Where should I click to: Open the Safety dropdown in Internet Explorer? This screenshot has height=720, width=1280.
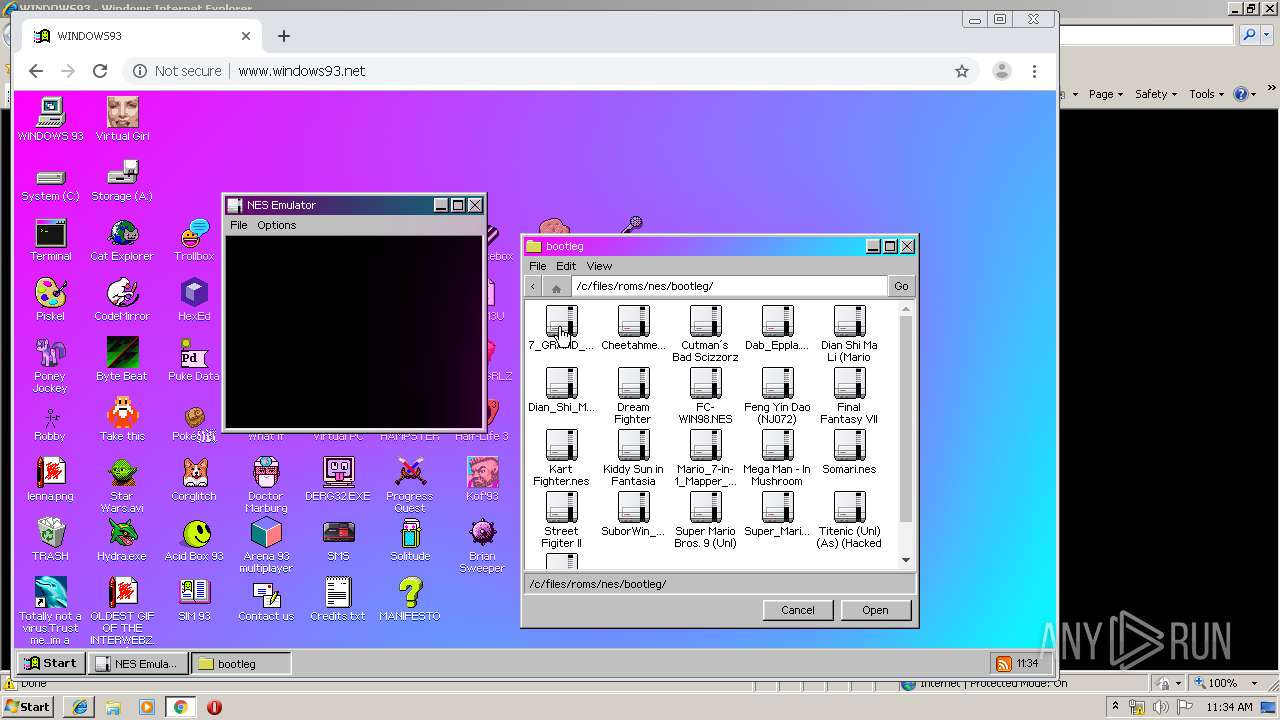(x=1156, y=94)
